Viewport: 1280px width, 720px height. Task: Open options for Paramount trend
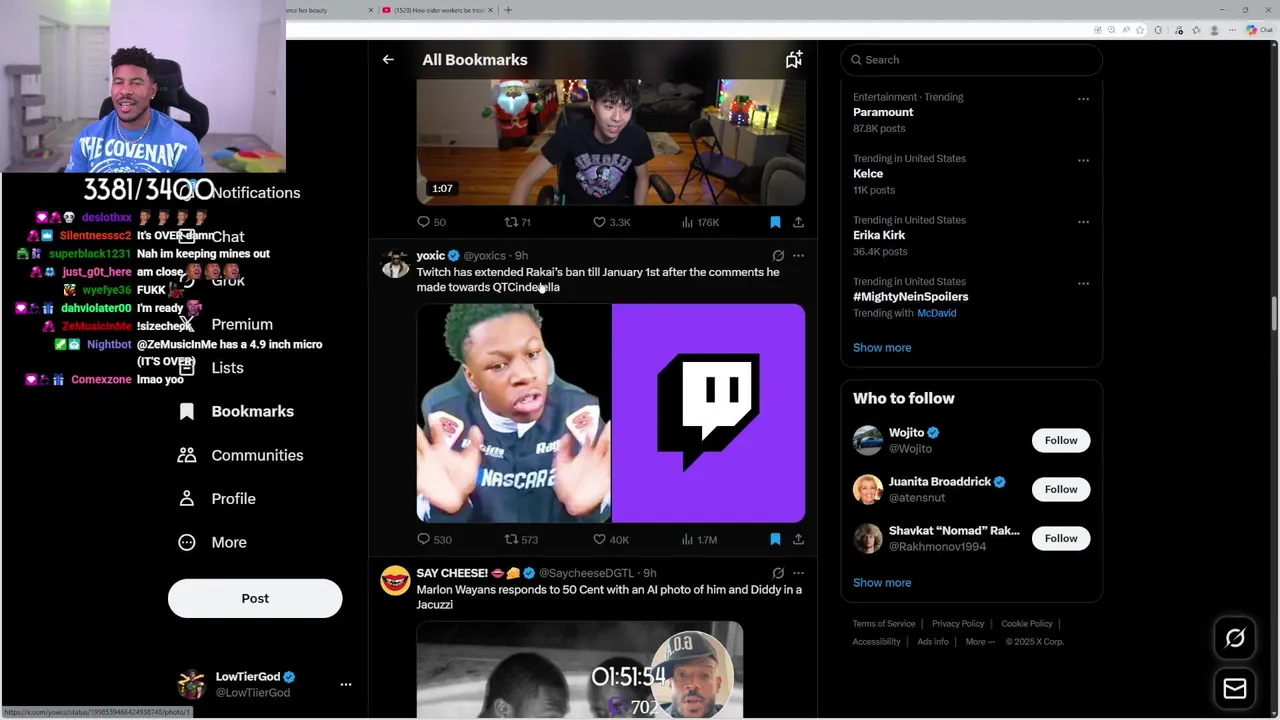click(1083, 99)
